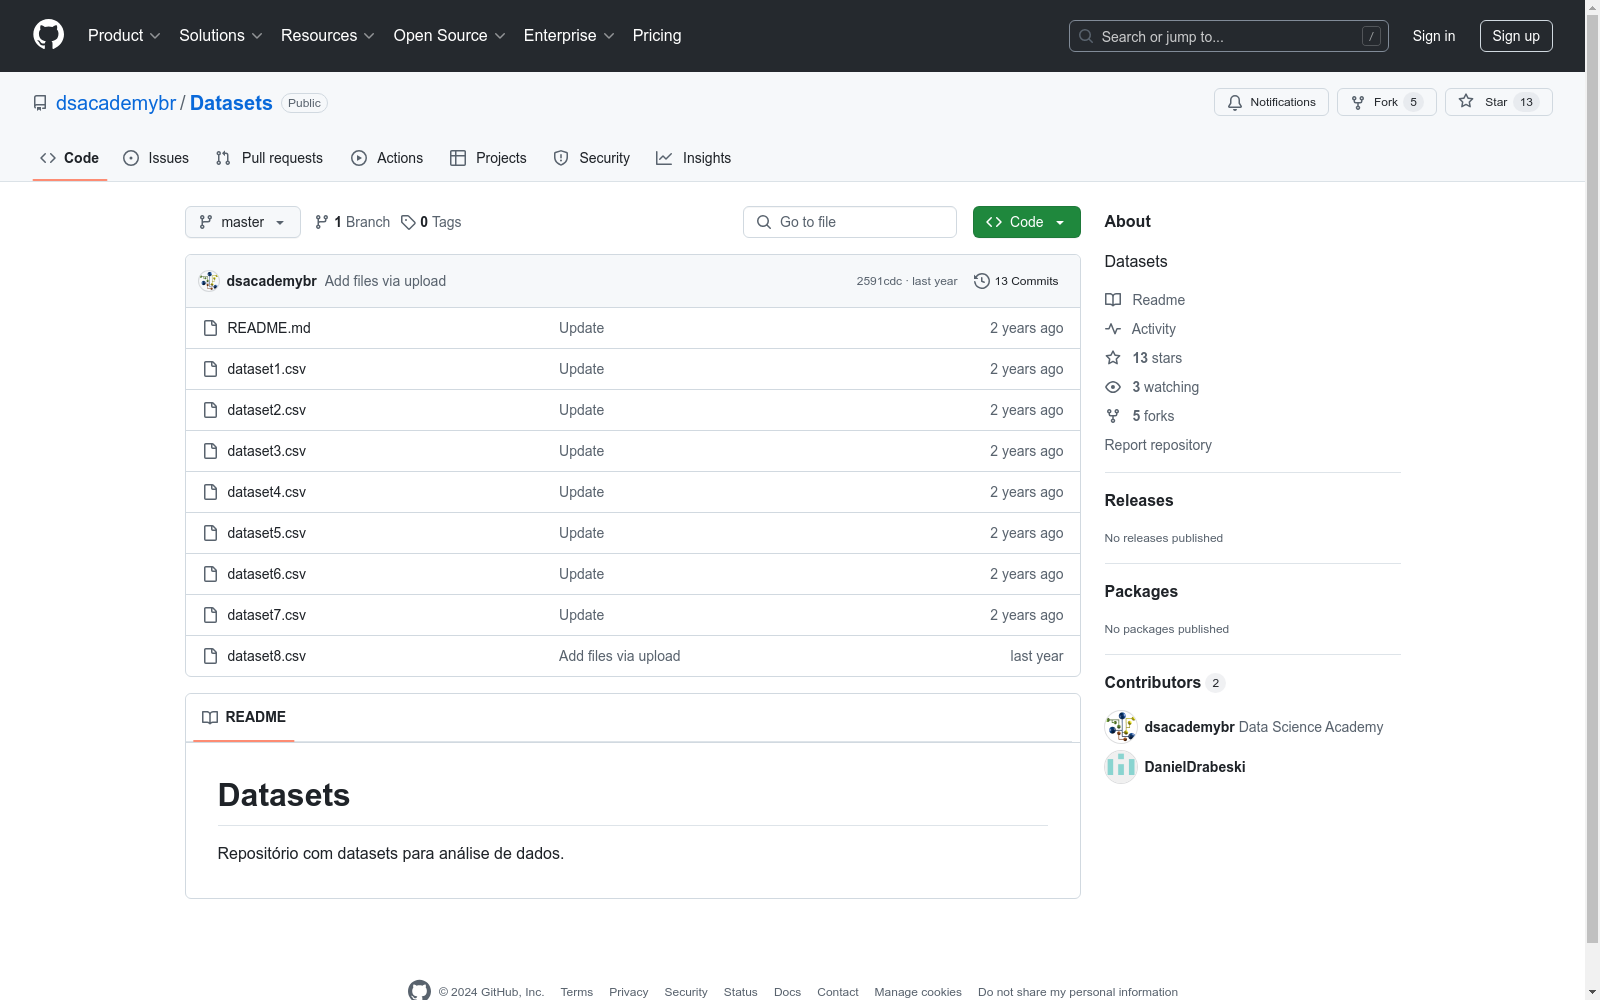Open the dsacademybr owner link in title

click(116, 103)
